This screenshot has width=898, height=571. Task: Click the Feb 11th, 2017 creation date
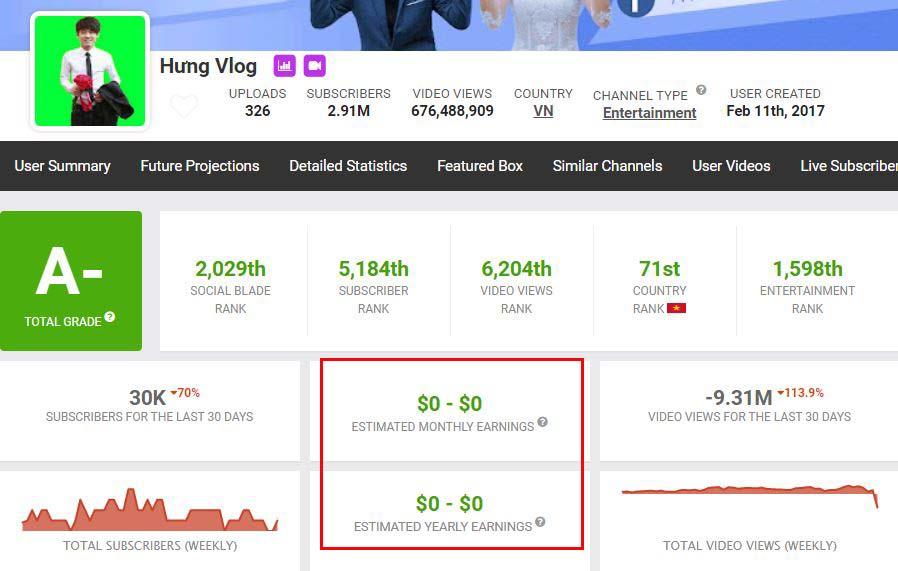click(x=775, y=111)
